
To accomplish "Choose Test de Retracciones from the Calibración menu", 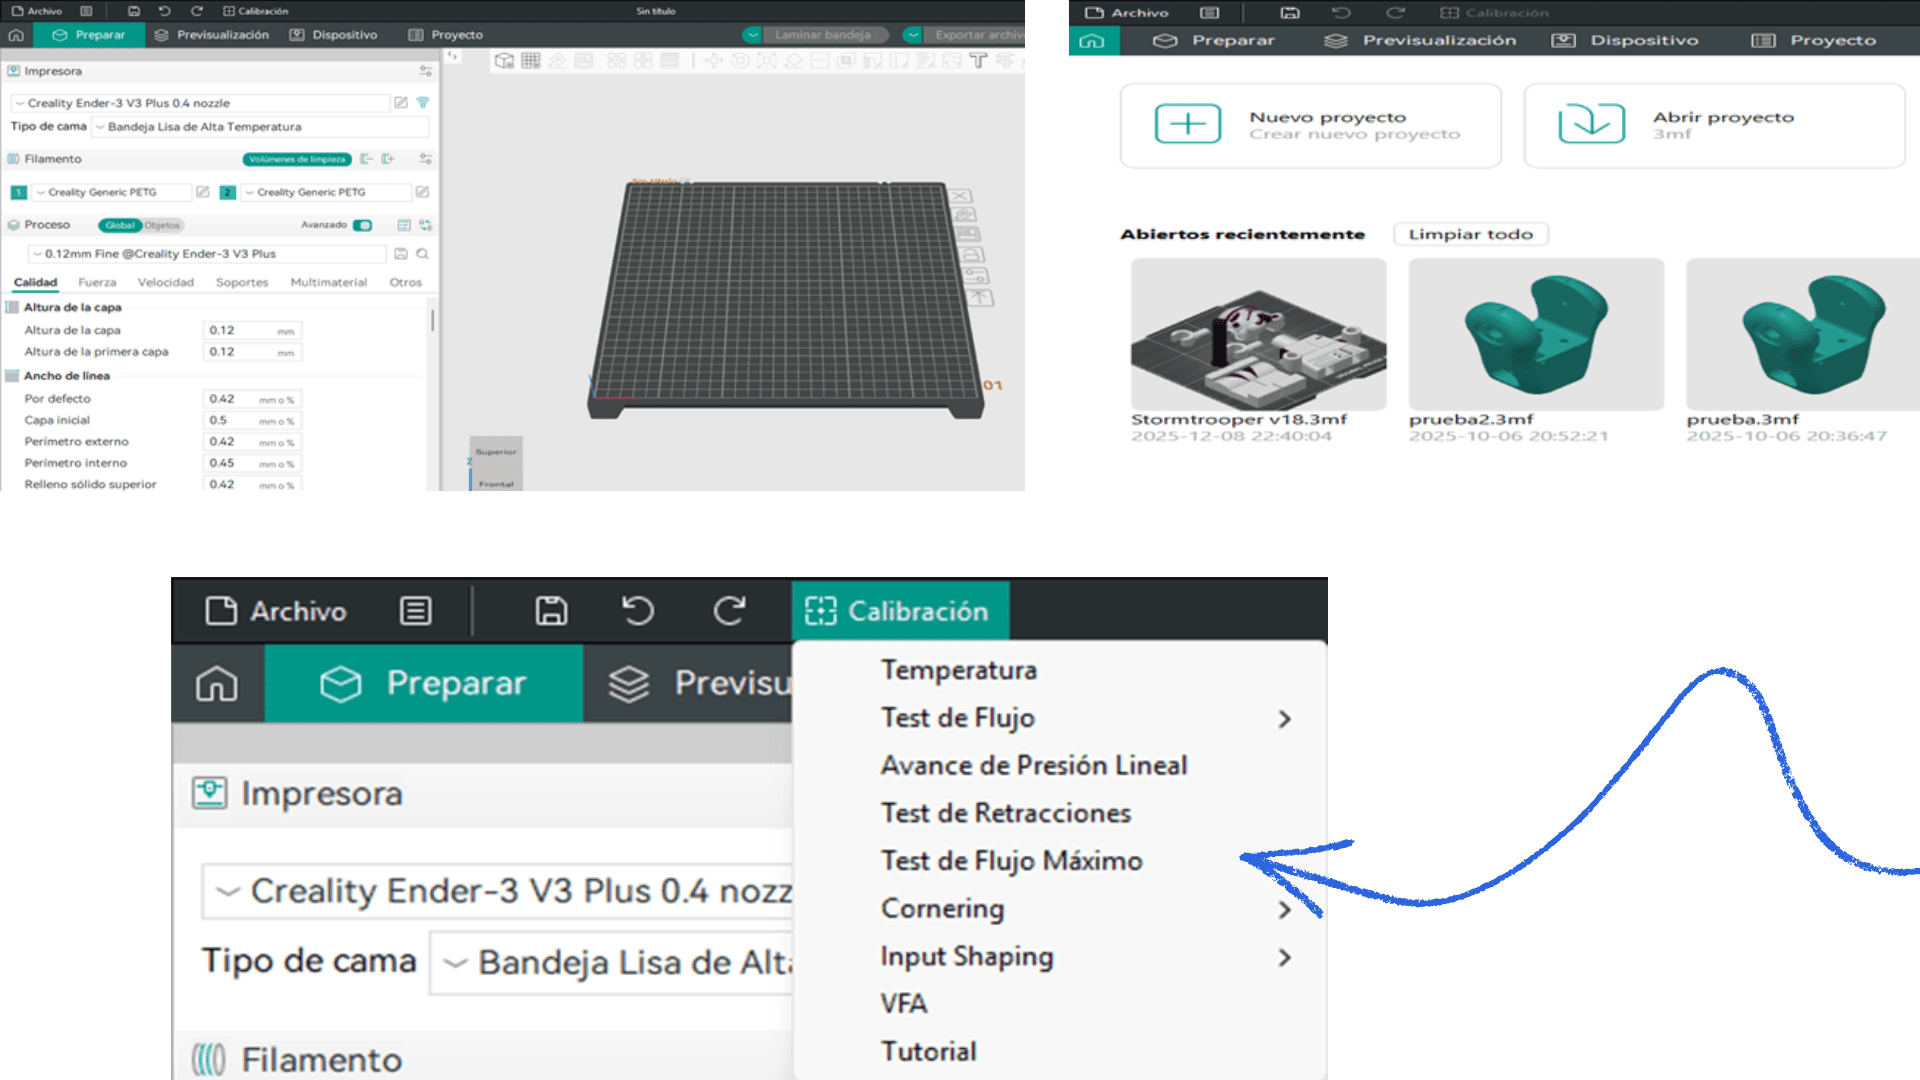I will pos(1005,813).
